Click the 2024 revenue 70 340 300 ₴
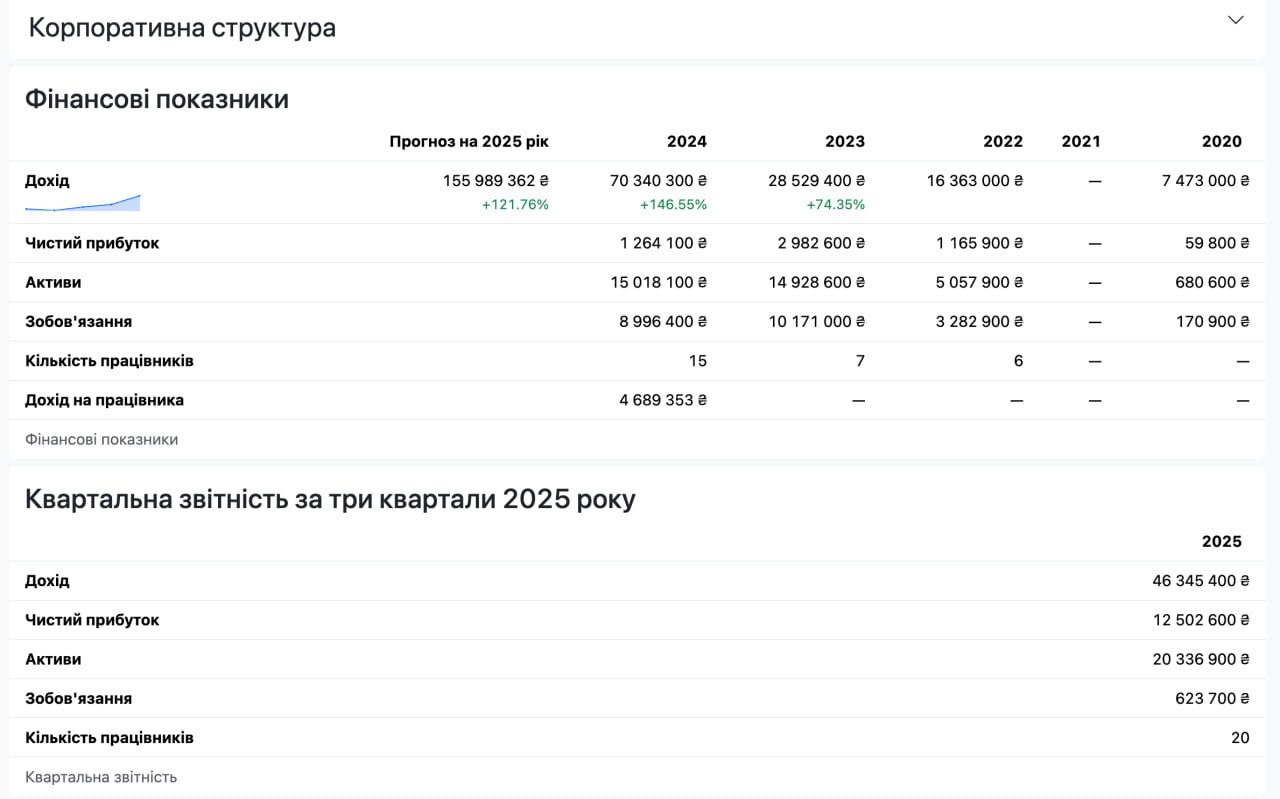 [659, 181]
